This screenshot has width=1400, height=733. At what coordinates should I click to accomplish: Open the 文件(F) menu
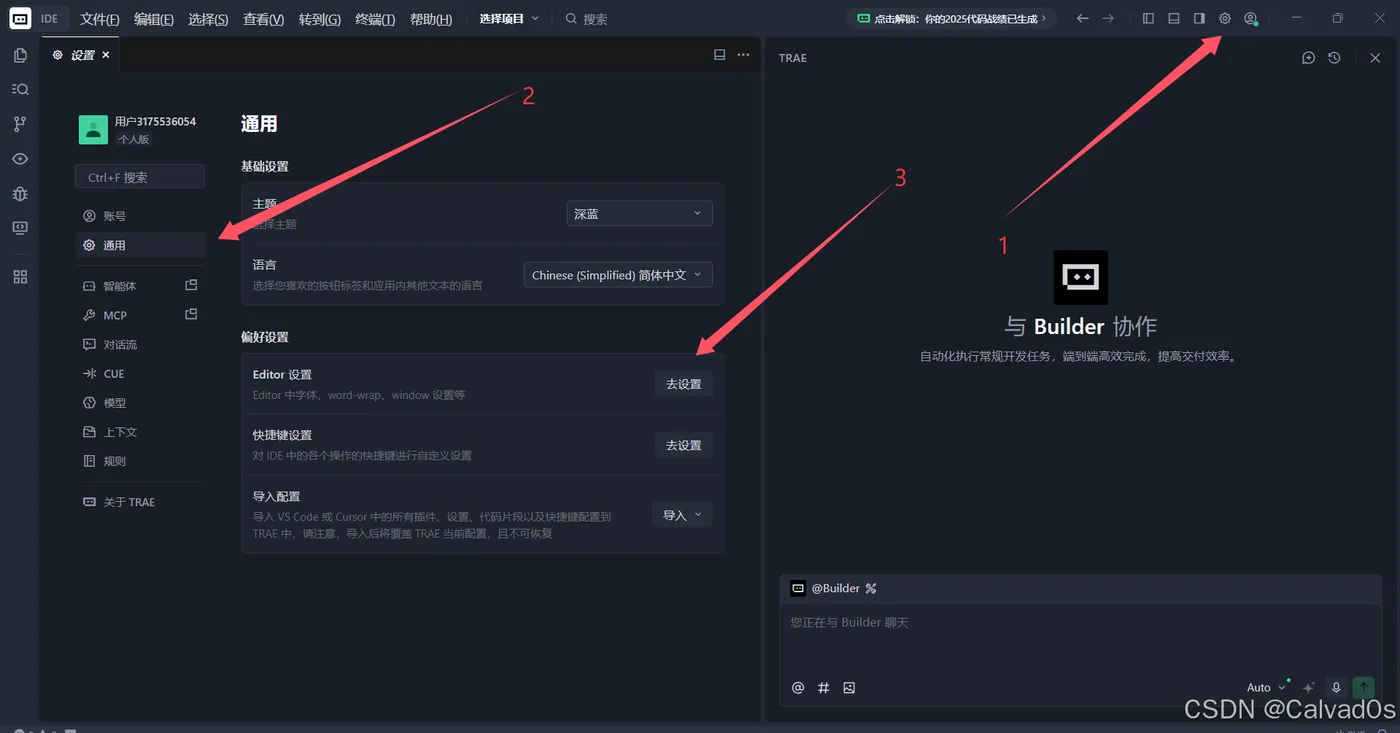coord(99,19)
